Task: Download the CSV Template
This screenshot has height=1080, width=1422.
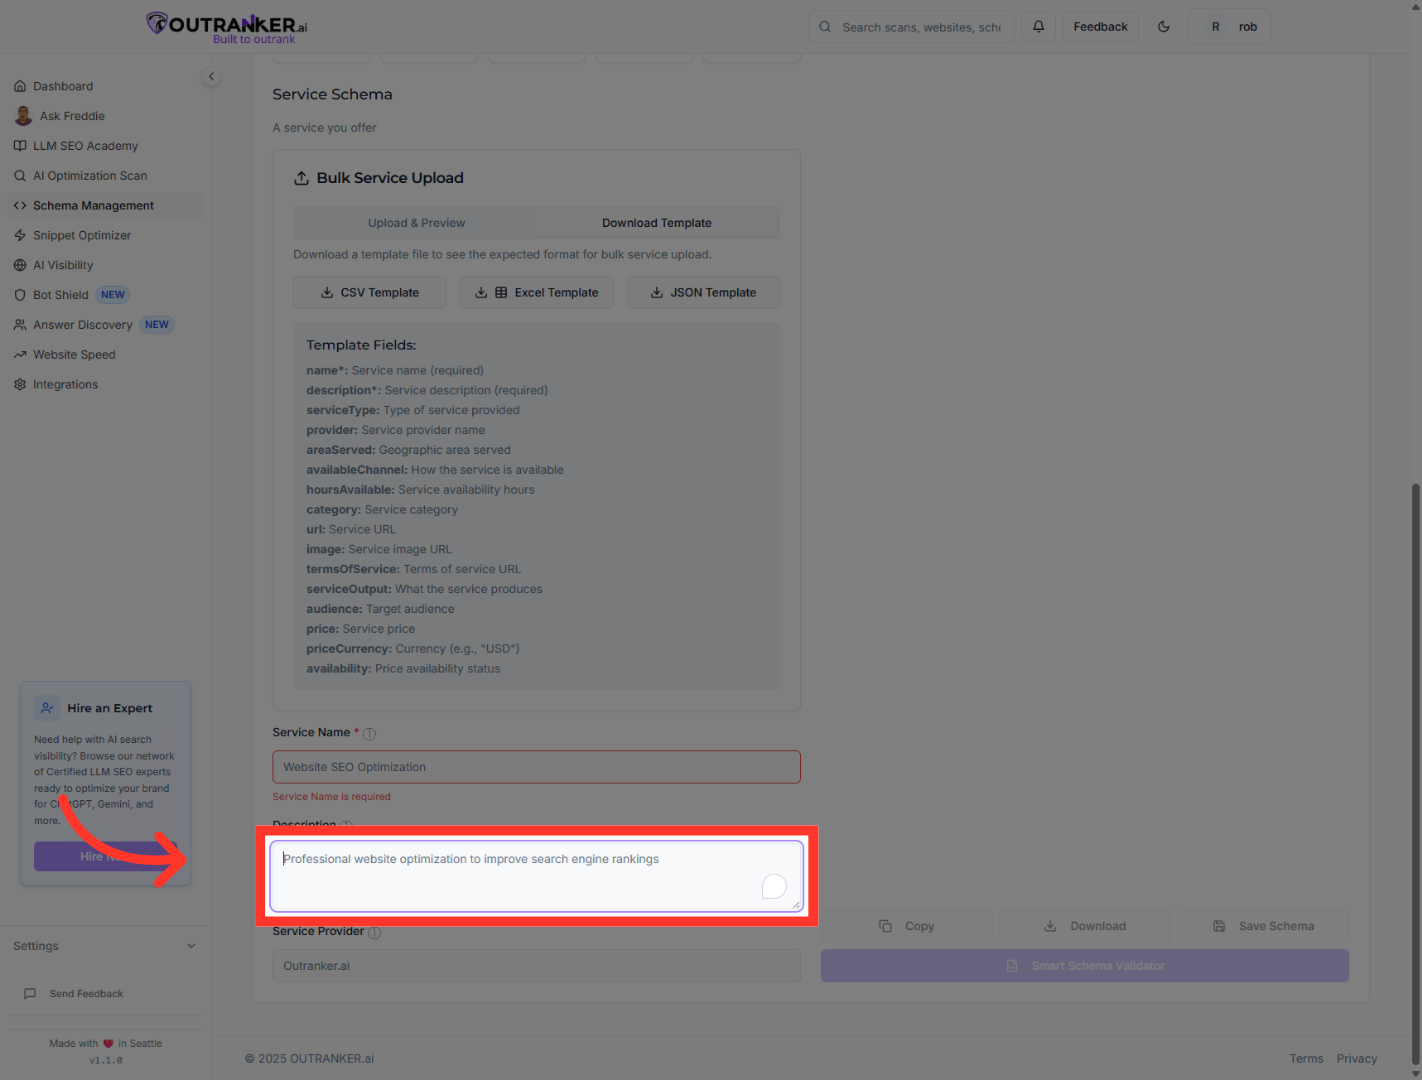Action: coord(369,293)
